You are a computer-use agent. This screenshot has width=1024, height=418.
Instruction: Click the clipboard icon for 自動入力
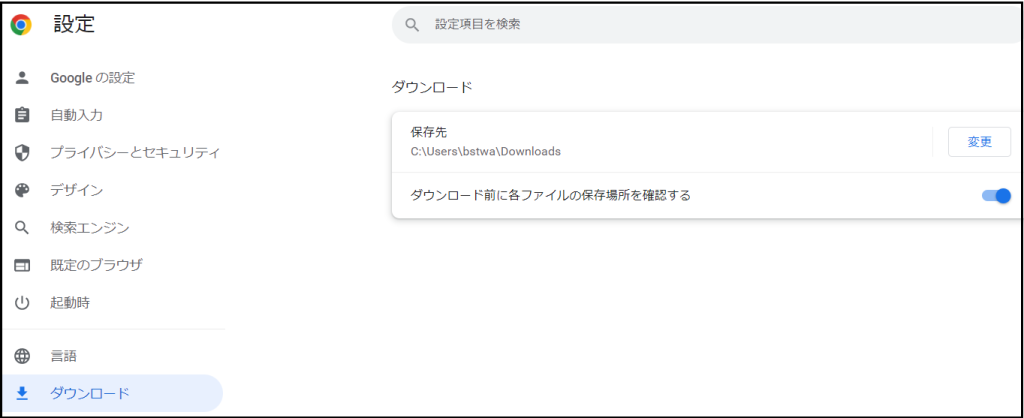[22, 115]
